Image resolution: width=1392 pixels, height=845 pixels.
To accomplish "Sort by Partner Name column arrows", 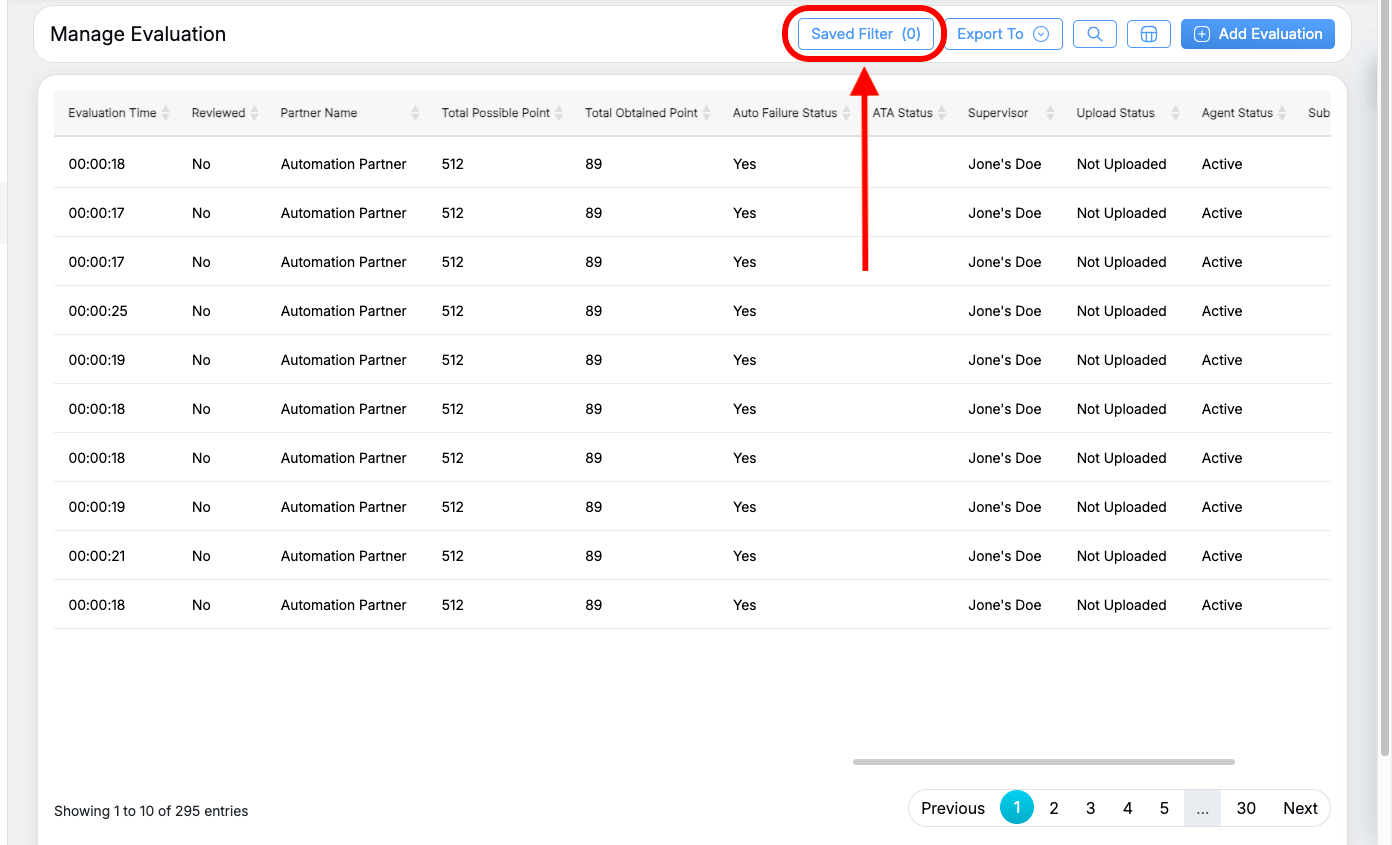I will 415,113.
